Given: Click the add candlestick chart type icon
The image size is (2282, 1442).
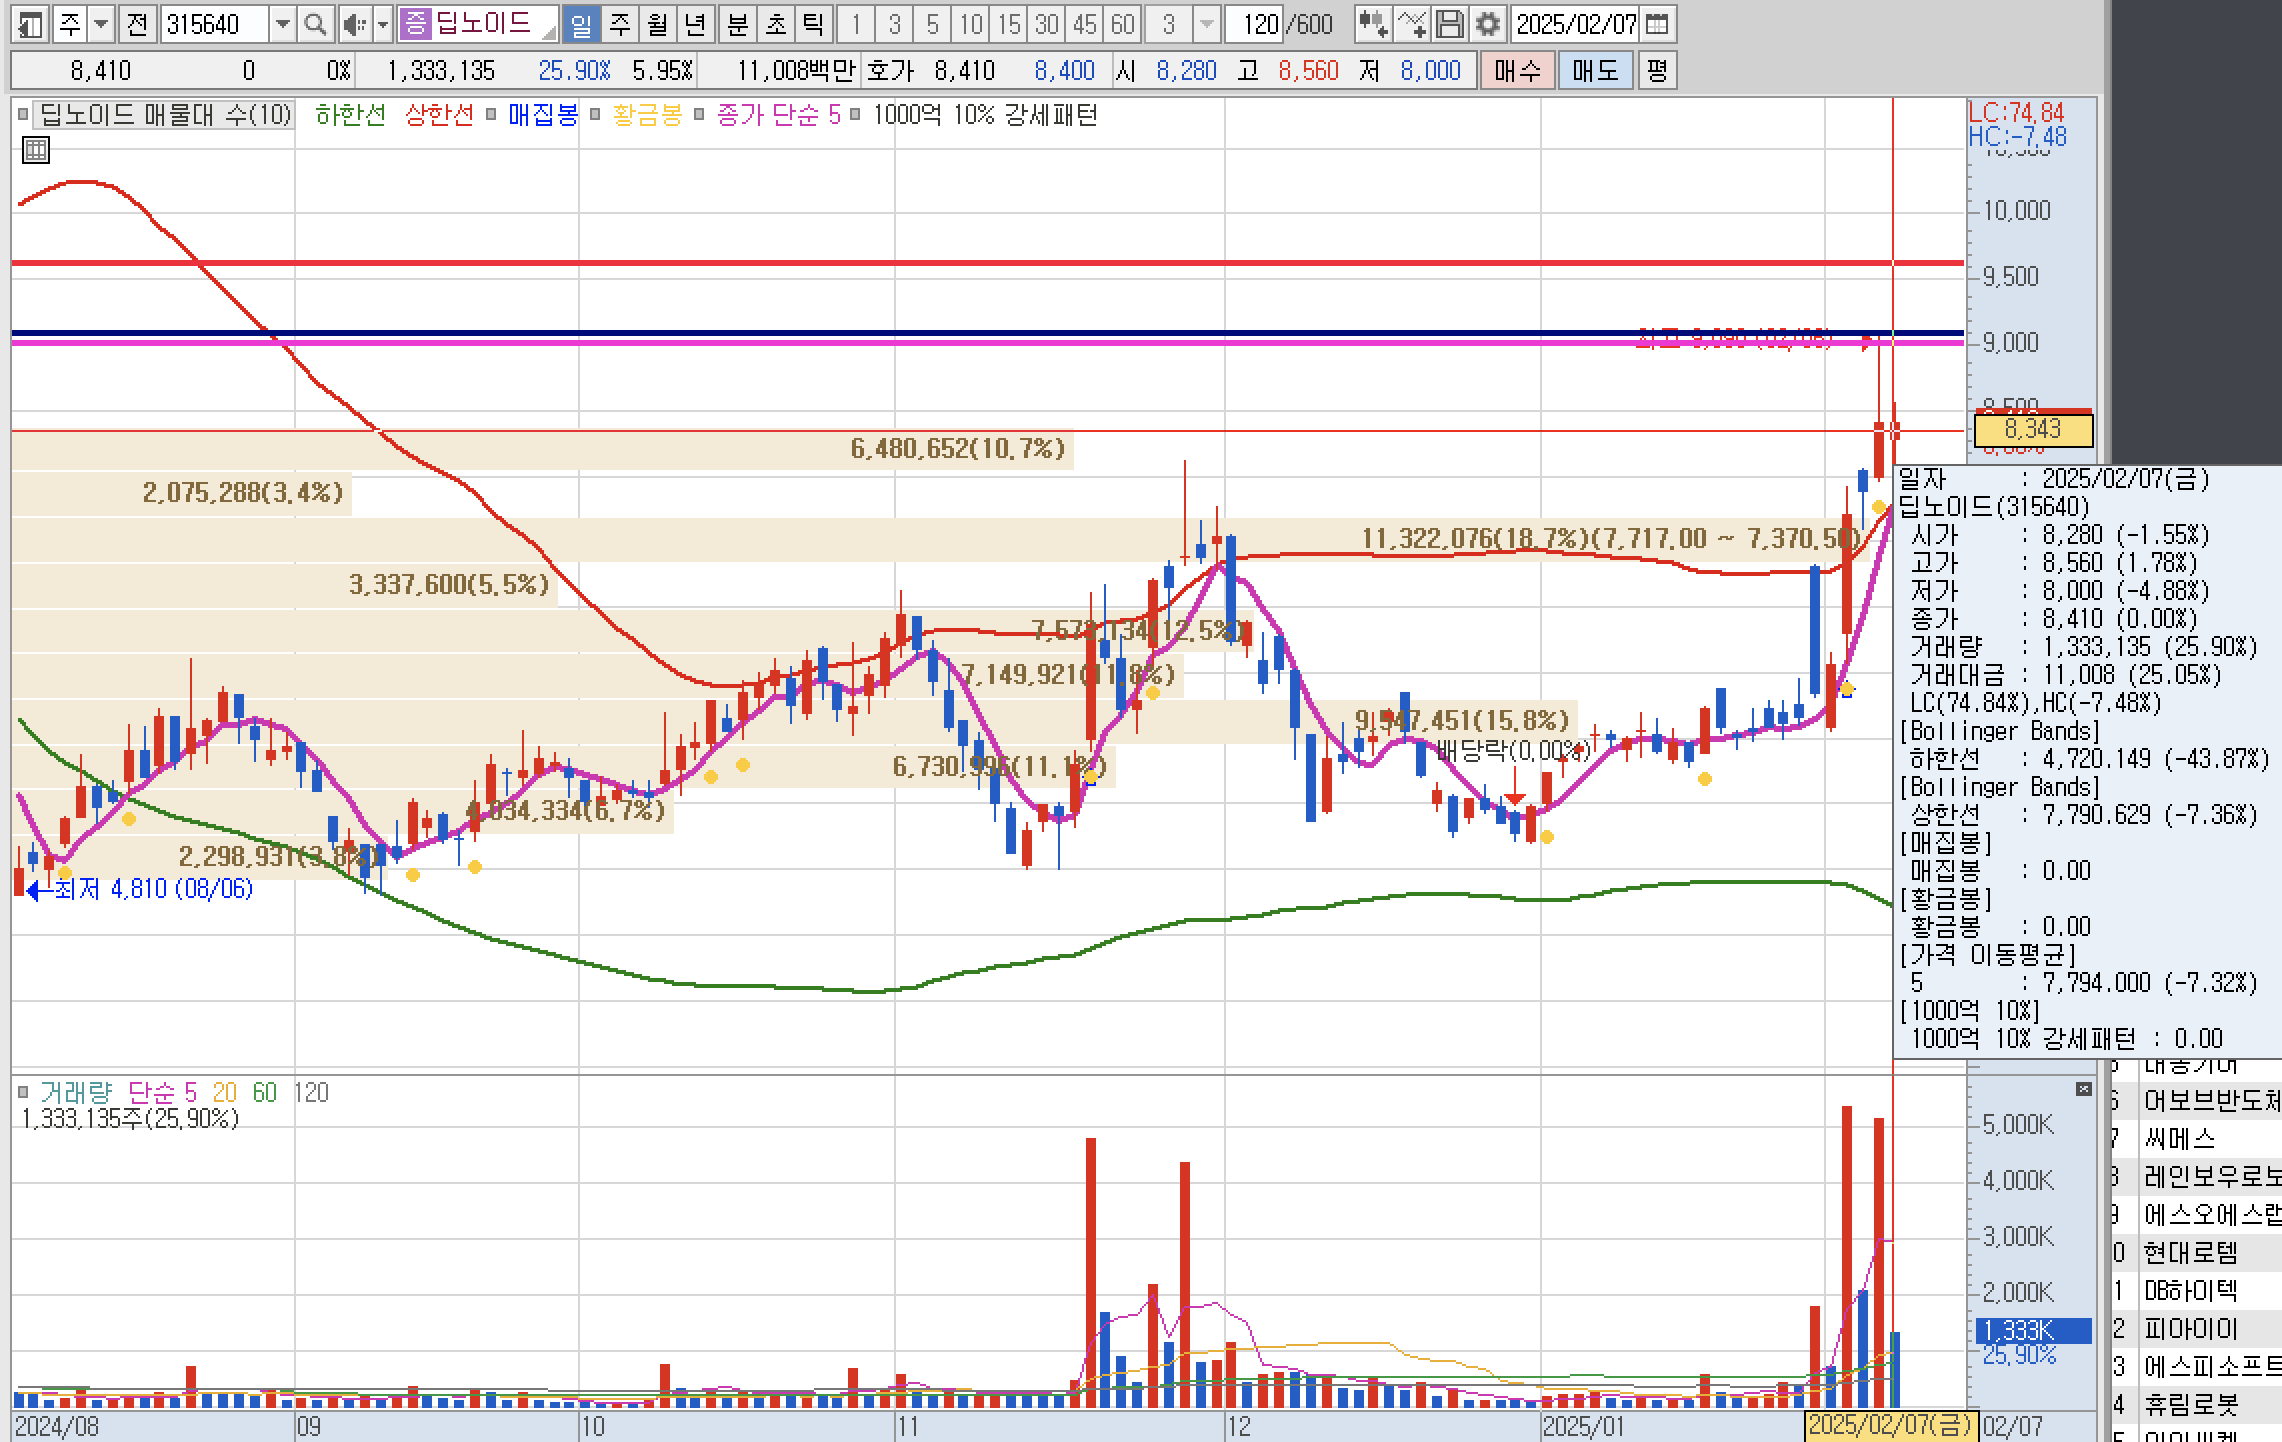Looking at the screenshot, I should point(1373,24).
